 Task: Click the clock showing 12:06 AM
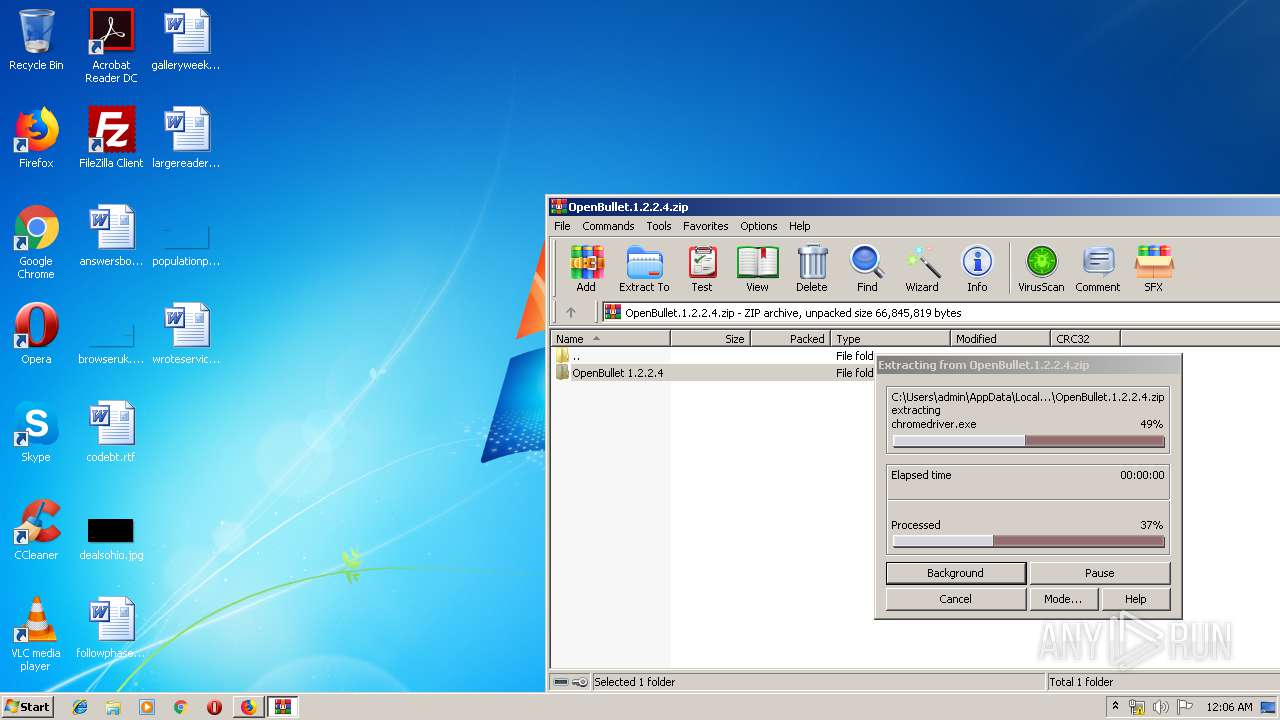pos(1229,707)
